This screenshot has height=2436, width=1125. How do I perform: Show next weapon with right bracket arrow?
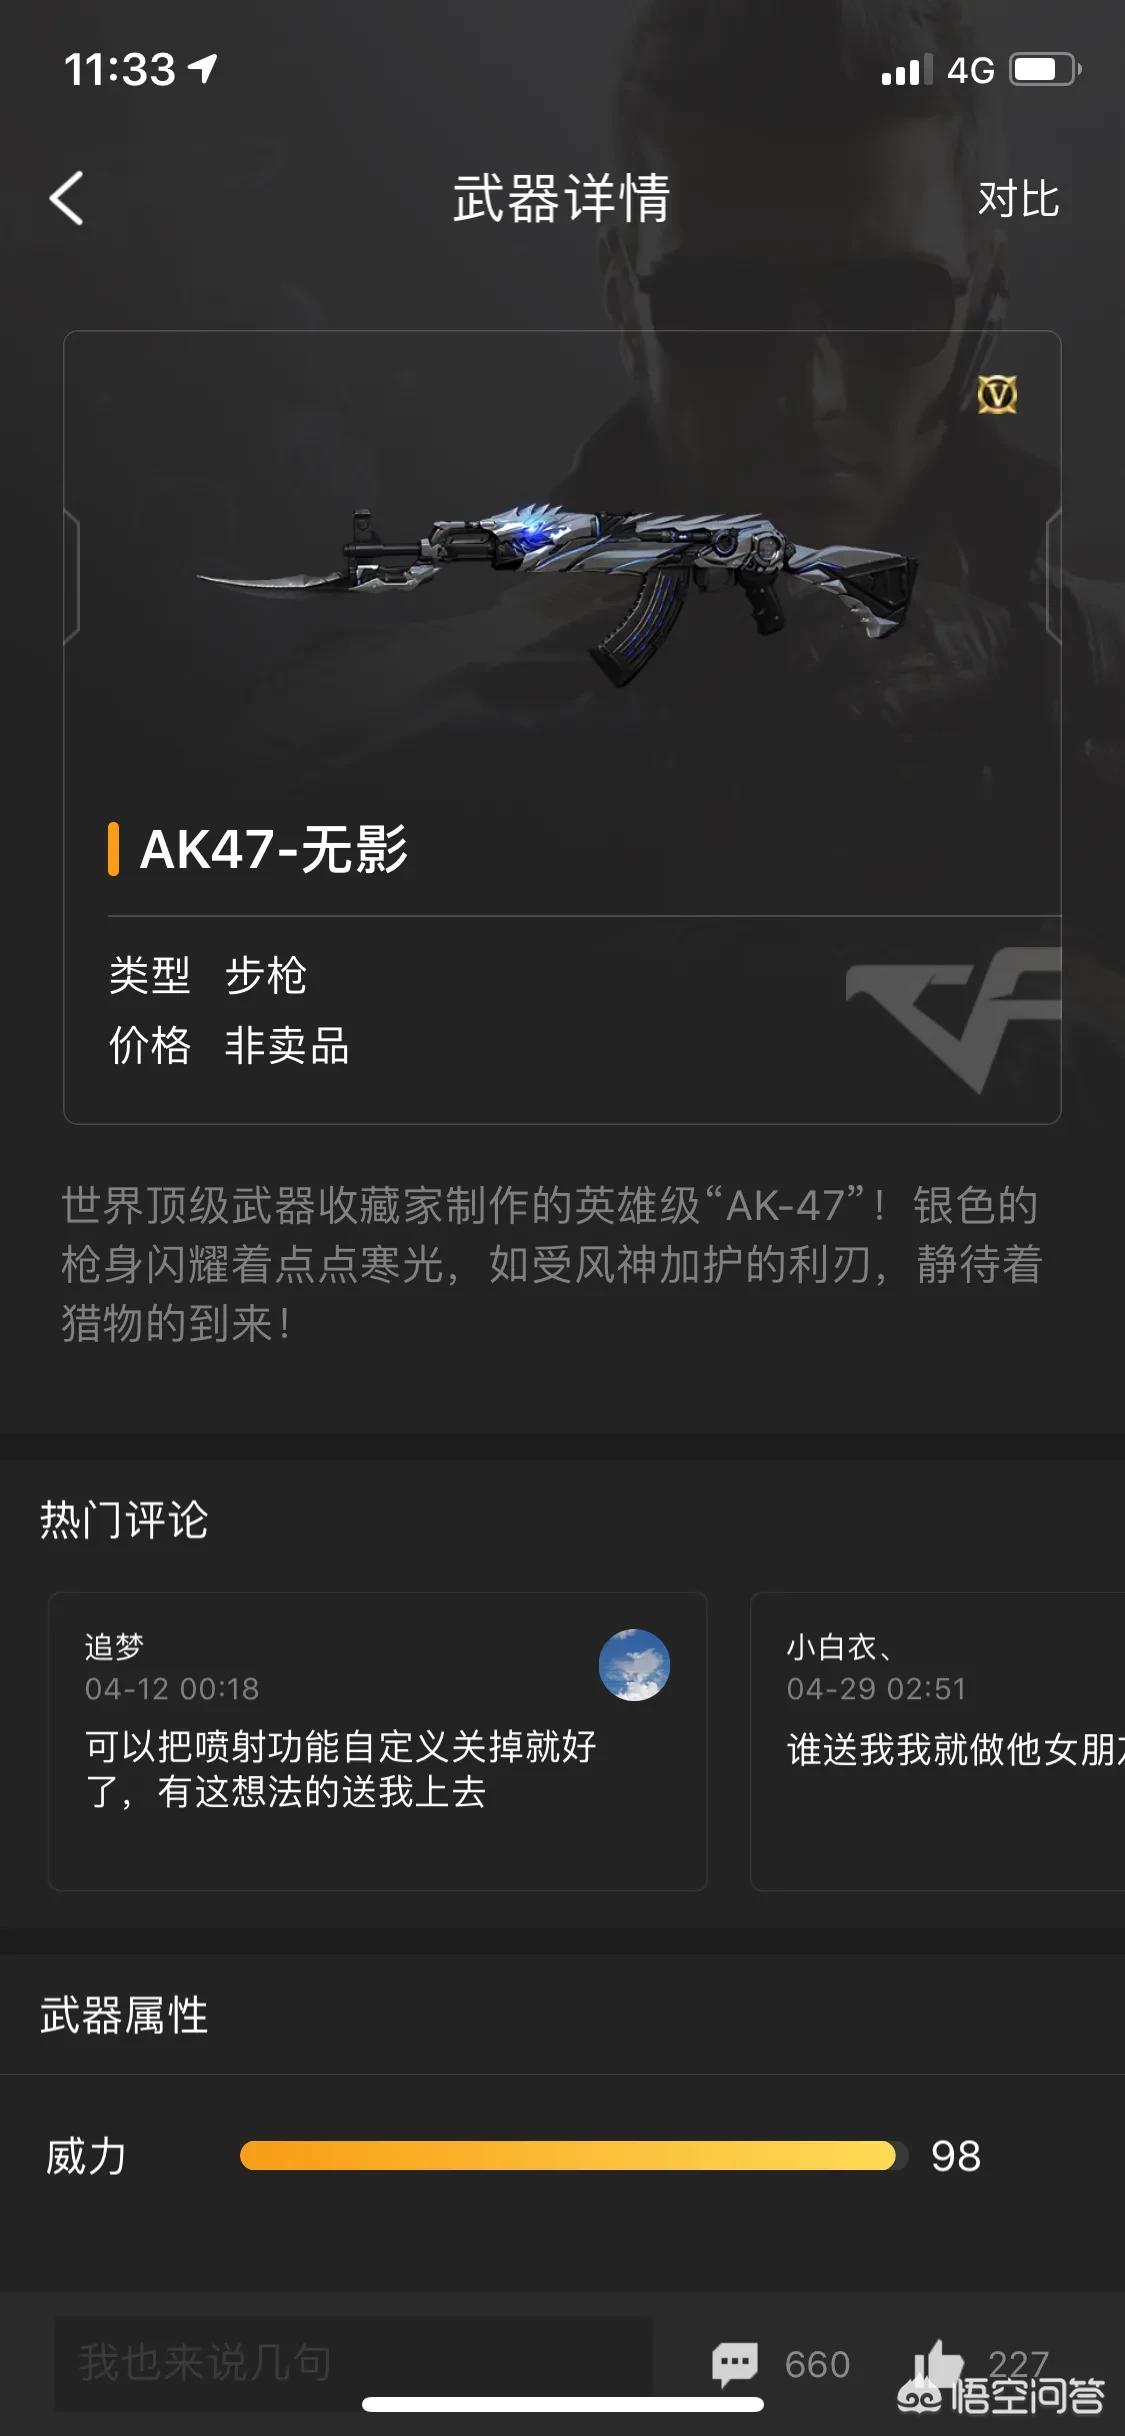[1052, 576]
